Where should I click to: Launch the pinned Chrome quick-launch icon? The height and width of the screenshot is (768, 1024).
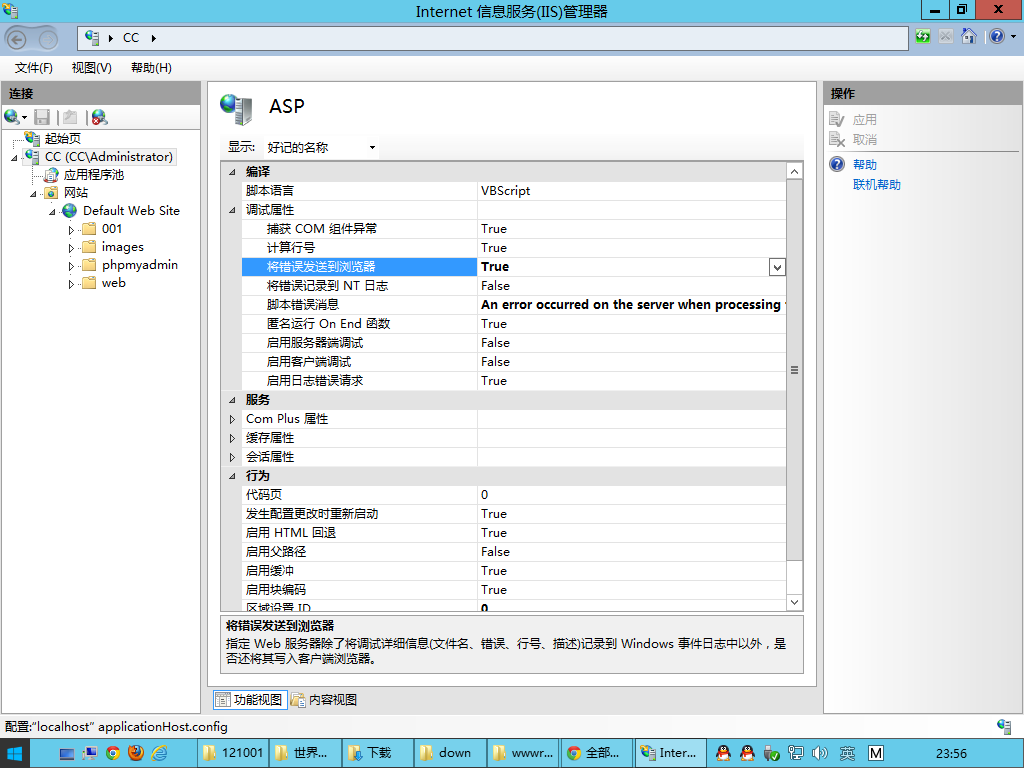point(113,754)
